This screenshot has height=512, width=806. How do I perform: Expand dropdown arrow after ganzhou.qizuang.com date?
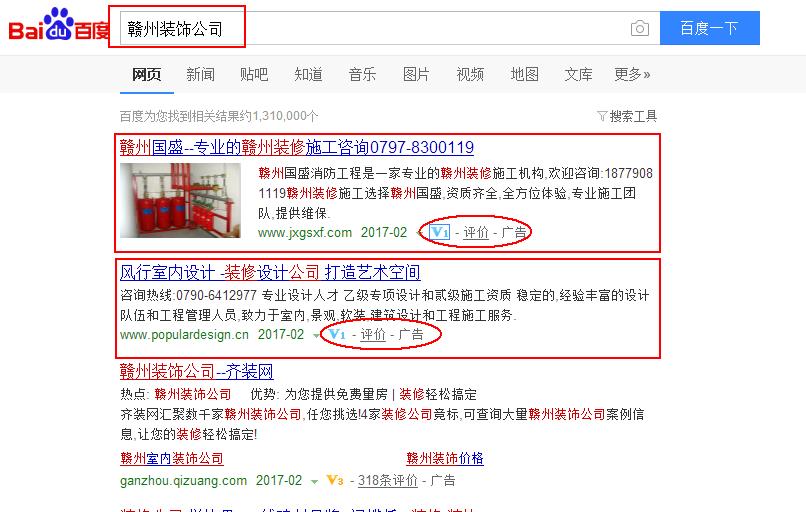tap(314, 482)
